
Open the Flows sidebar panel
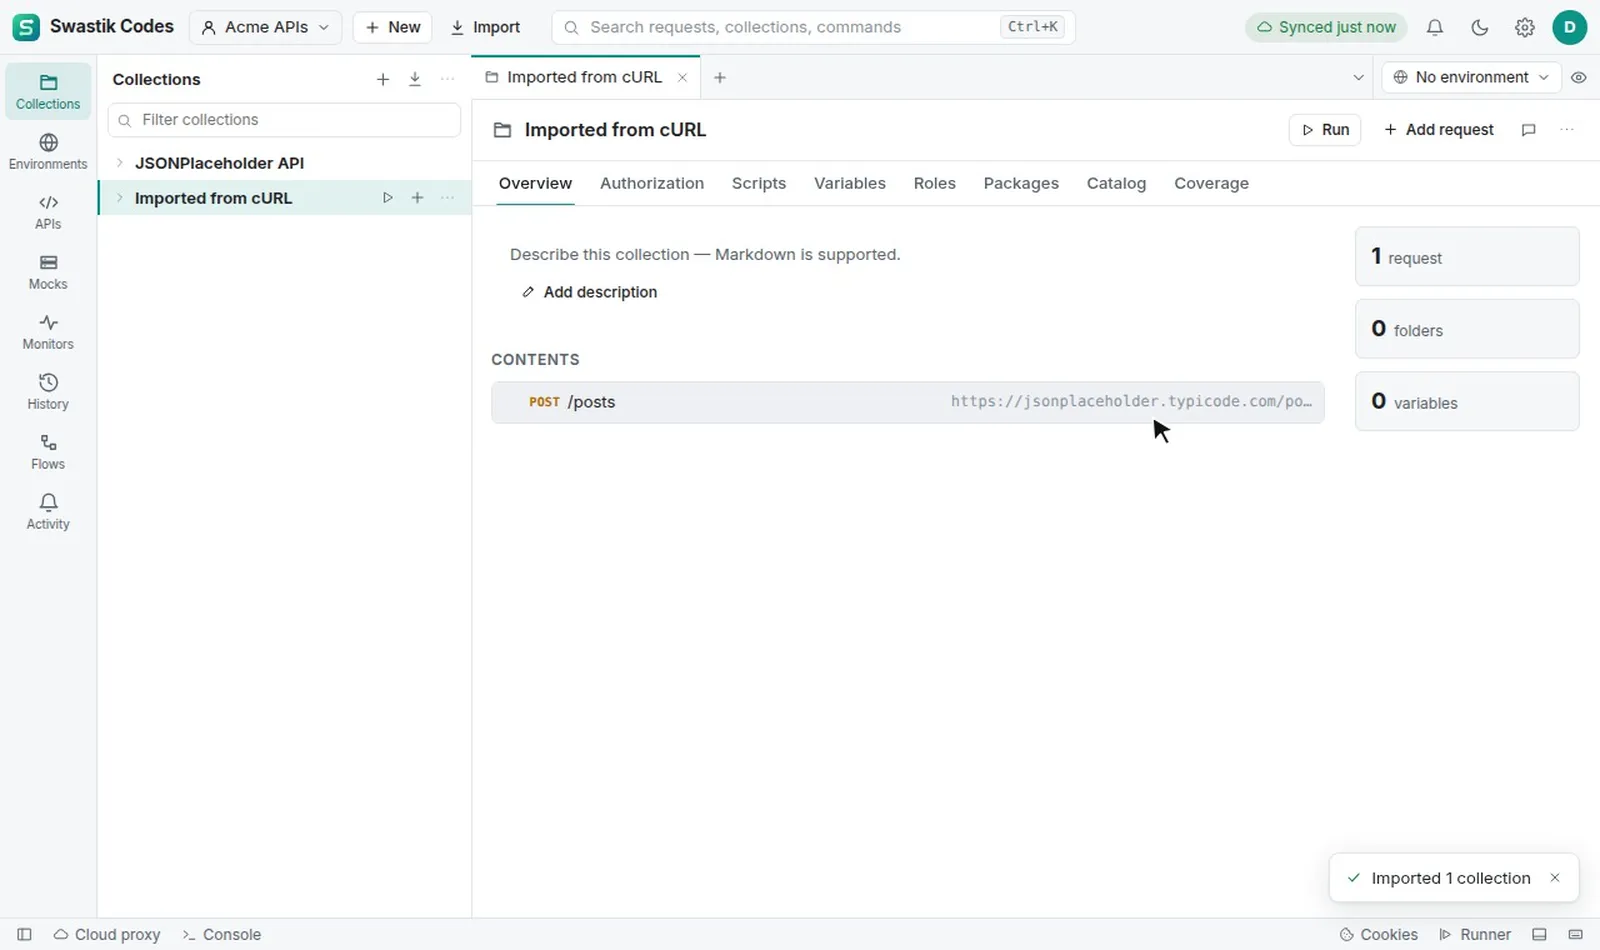tap(48, 451)
